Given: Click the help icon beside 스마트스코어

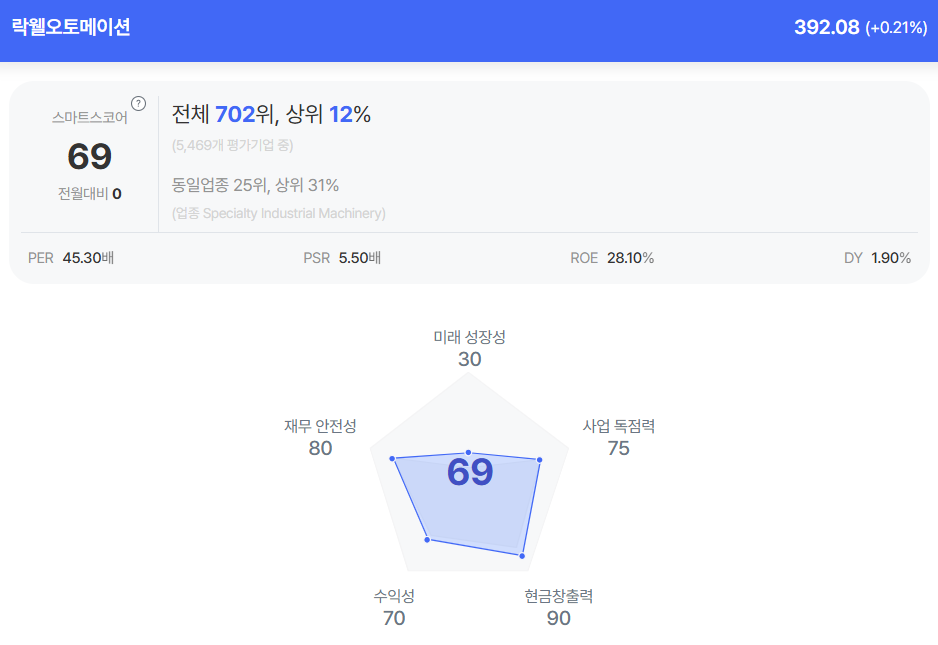Looking at the screenshot, I should point(139,103).
